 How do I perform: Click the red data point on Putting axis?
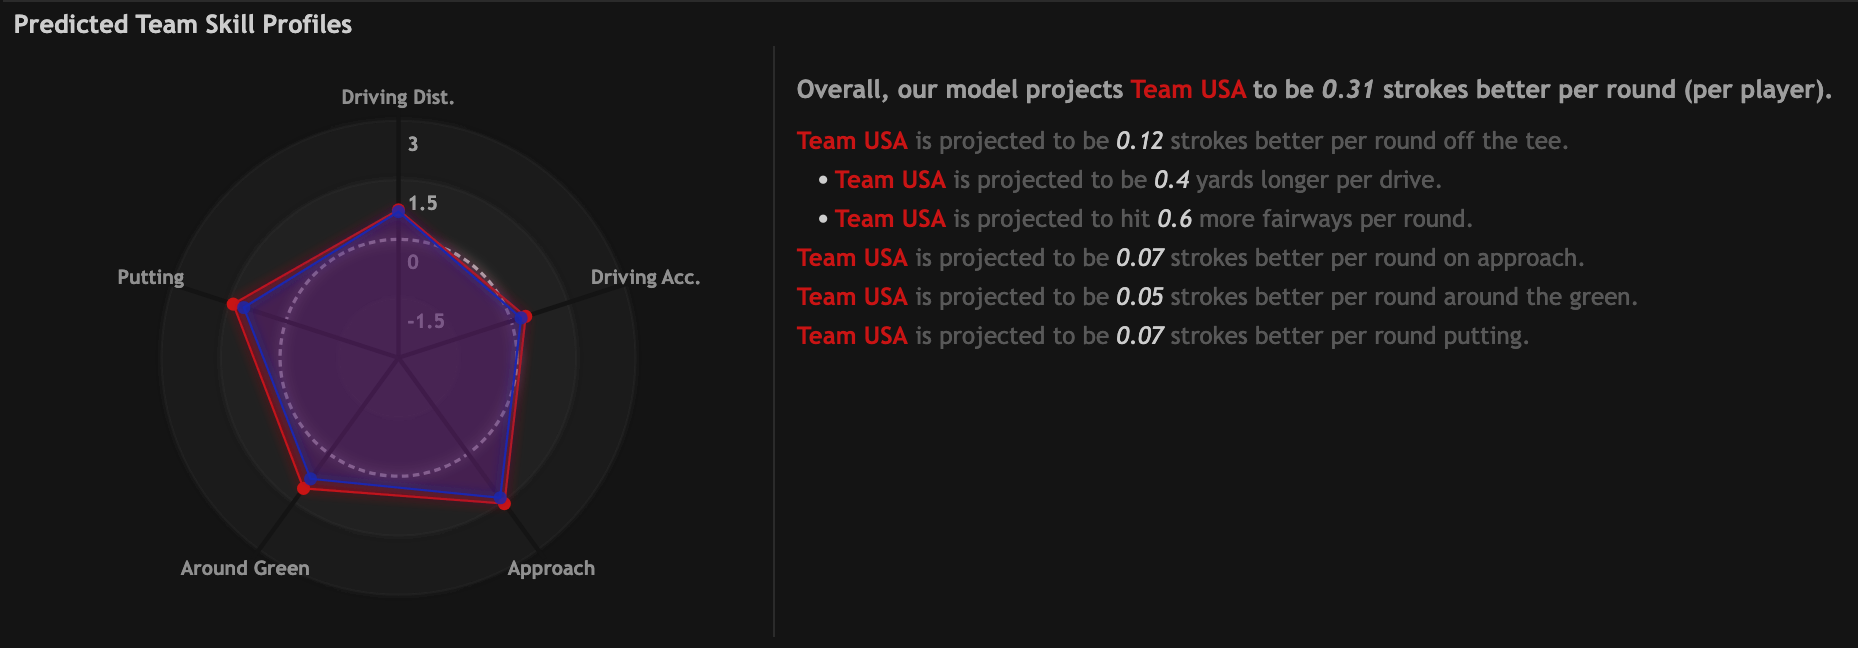(x=233, y=304)
